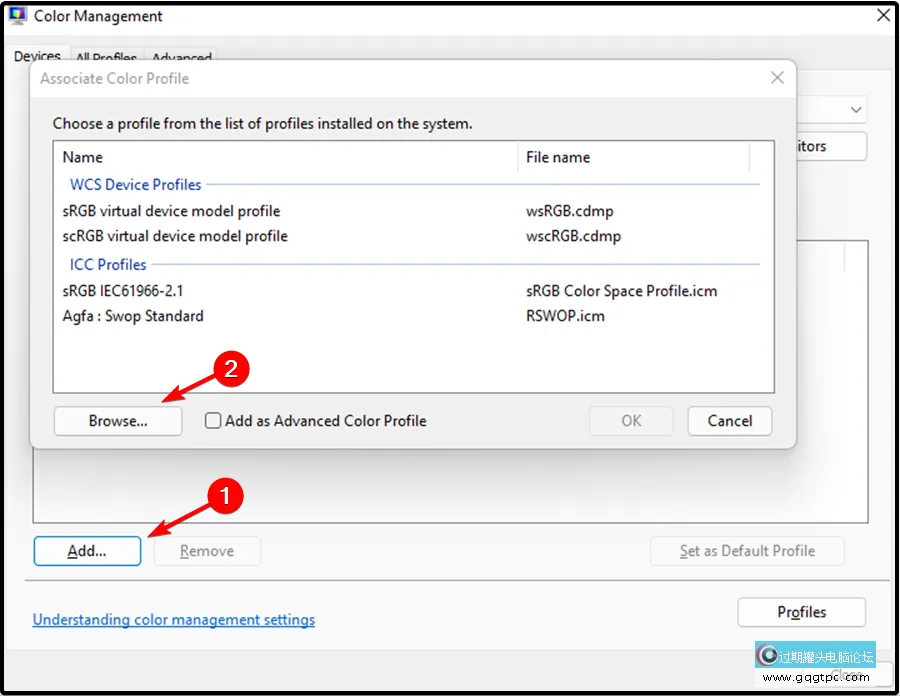
Task: Open the Profiles button menu
Action: pos(801,612)
